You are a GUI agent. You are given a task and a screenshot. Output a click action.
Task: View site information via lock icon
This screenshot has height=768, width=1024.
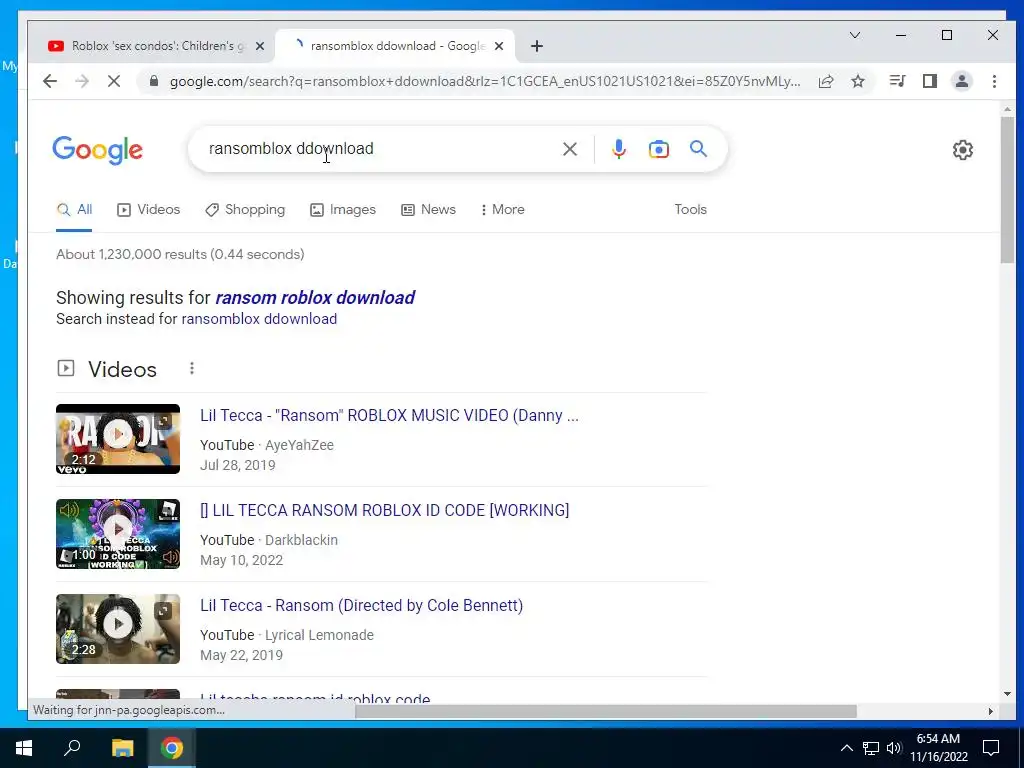153,81
